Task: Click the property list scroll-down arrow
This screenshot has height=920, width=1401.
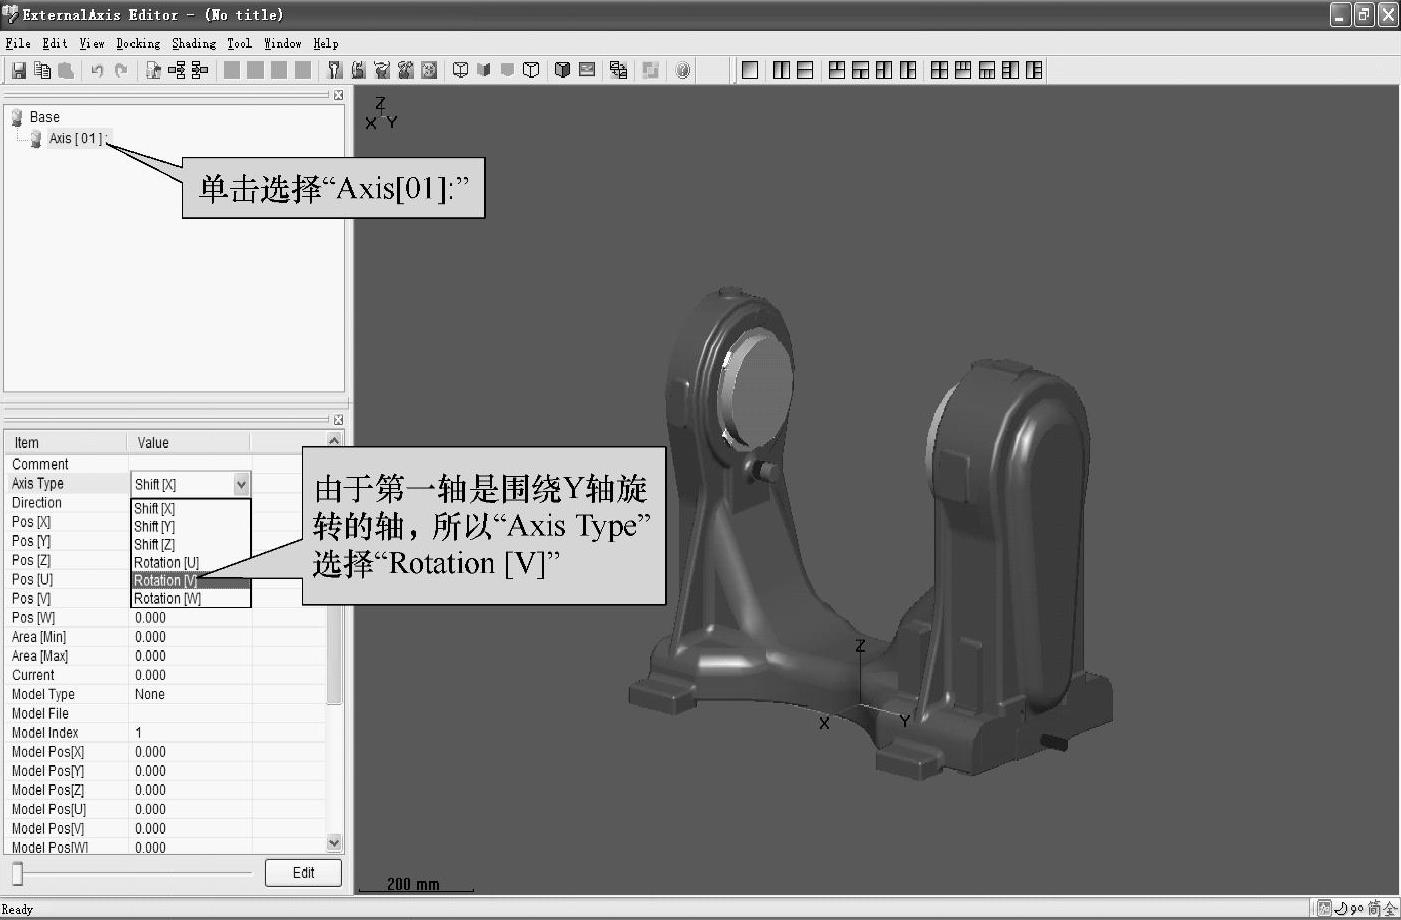Action: tap(334, 843)
